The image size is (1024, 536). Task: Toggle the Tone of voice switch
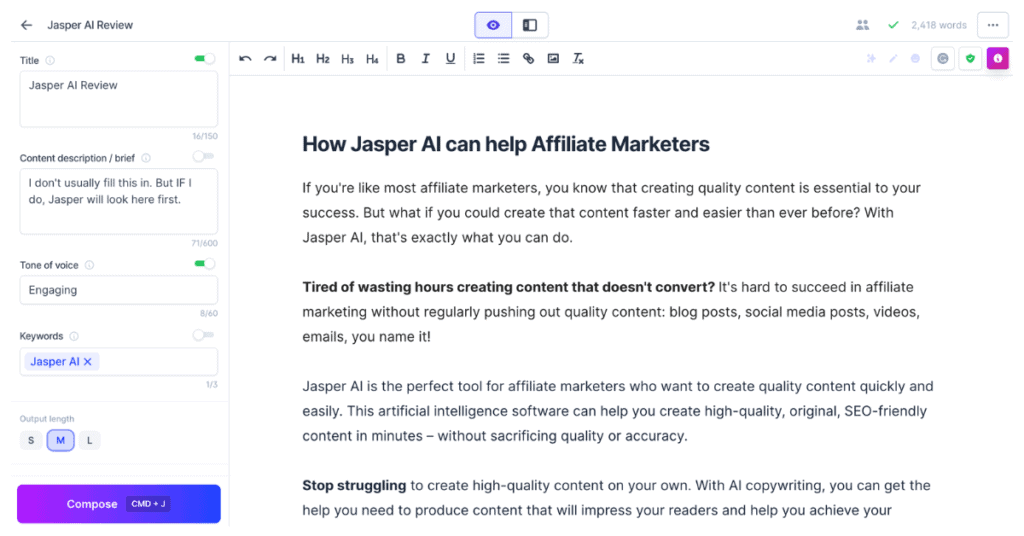pos(204,264)
